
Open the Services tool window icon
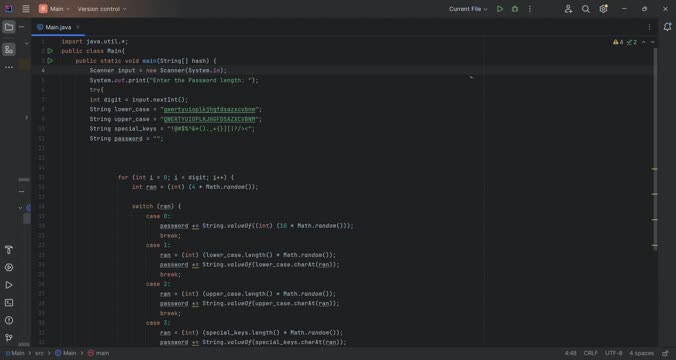pyautogui.click(x=9, y=267)
